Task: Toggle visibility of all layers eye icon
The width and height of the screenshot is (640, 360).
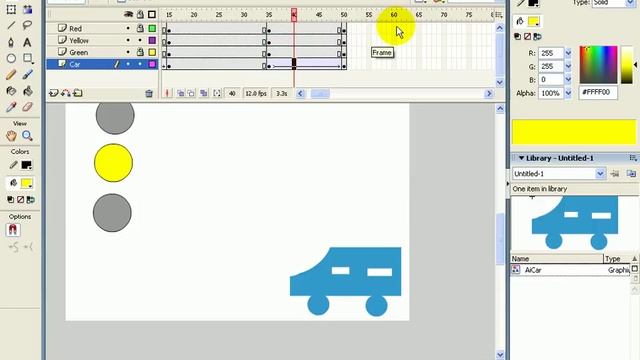Action: [x=128, y=14]
